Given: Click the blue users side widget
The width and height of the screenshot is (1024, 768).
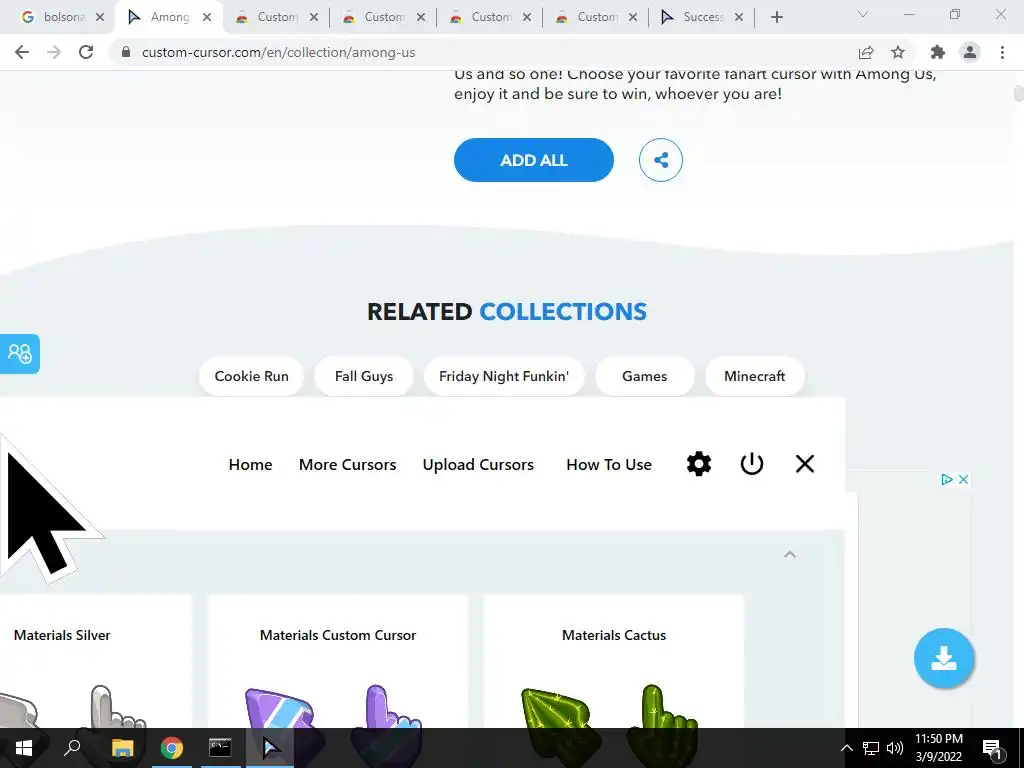Looking at the screenshot, I should click(x=20, y=354).
